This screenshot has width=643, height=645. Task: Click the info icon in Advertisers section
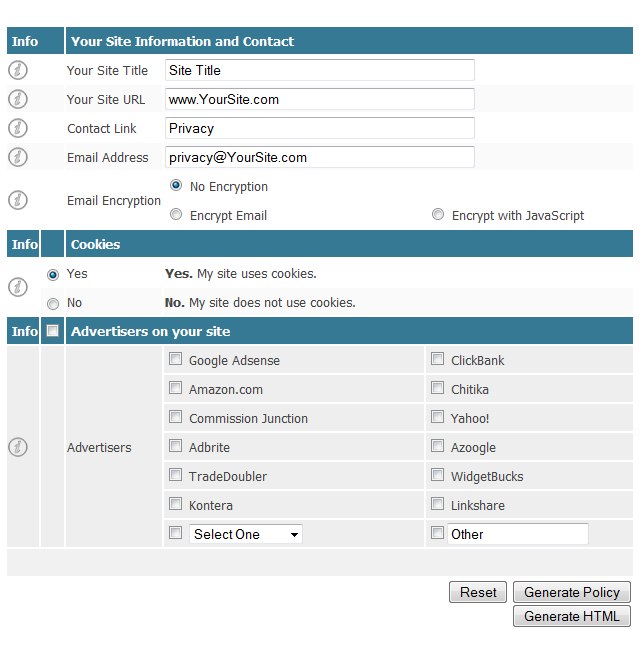[x=18, y=447]
